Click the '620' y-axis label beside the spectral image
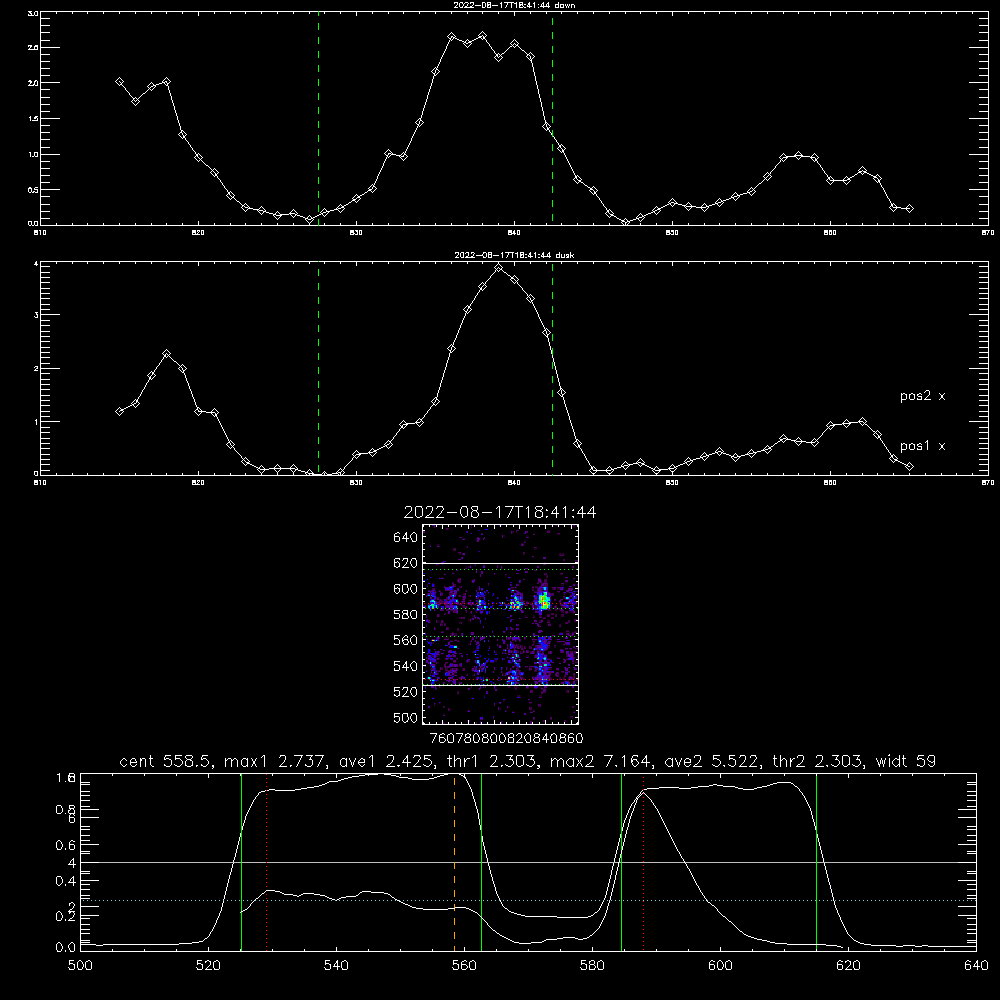 [406, 563]
